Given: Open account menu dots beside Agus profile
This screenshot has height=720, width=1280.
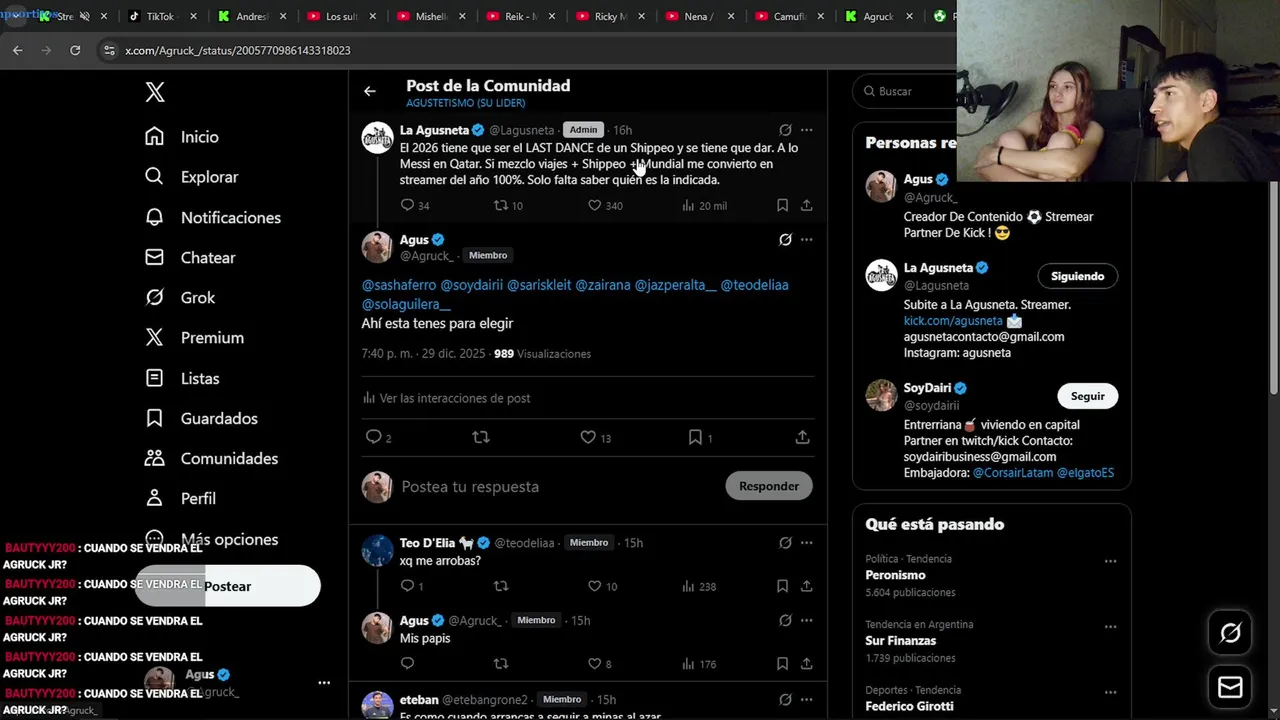Looking at the screenshot, I should (x=324, y=682).
